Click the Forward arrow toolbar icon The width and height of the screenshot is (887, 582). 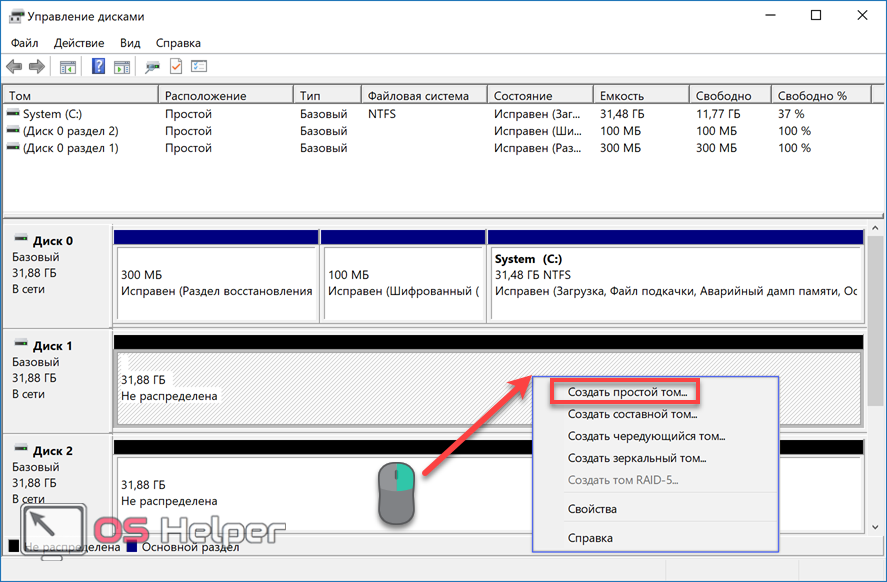click(37, 67)
